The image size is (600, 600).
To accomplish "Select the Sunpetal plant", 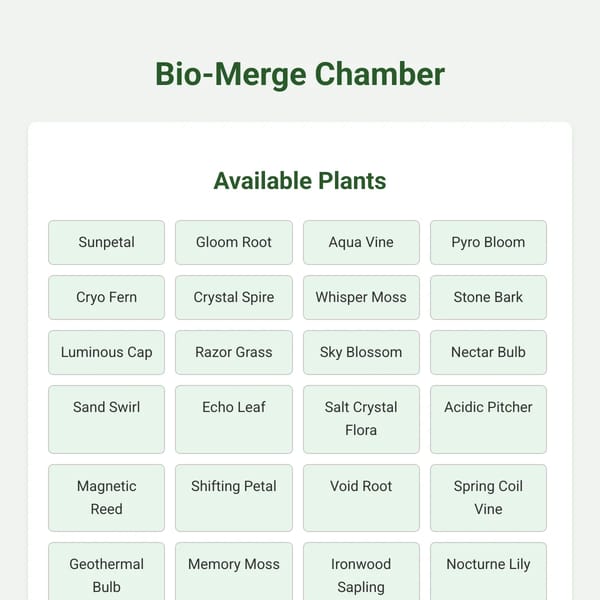I will tap(106, 242).
